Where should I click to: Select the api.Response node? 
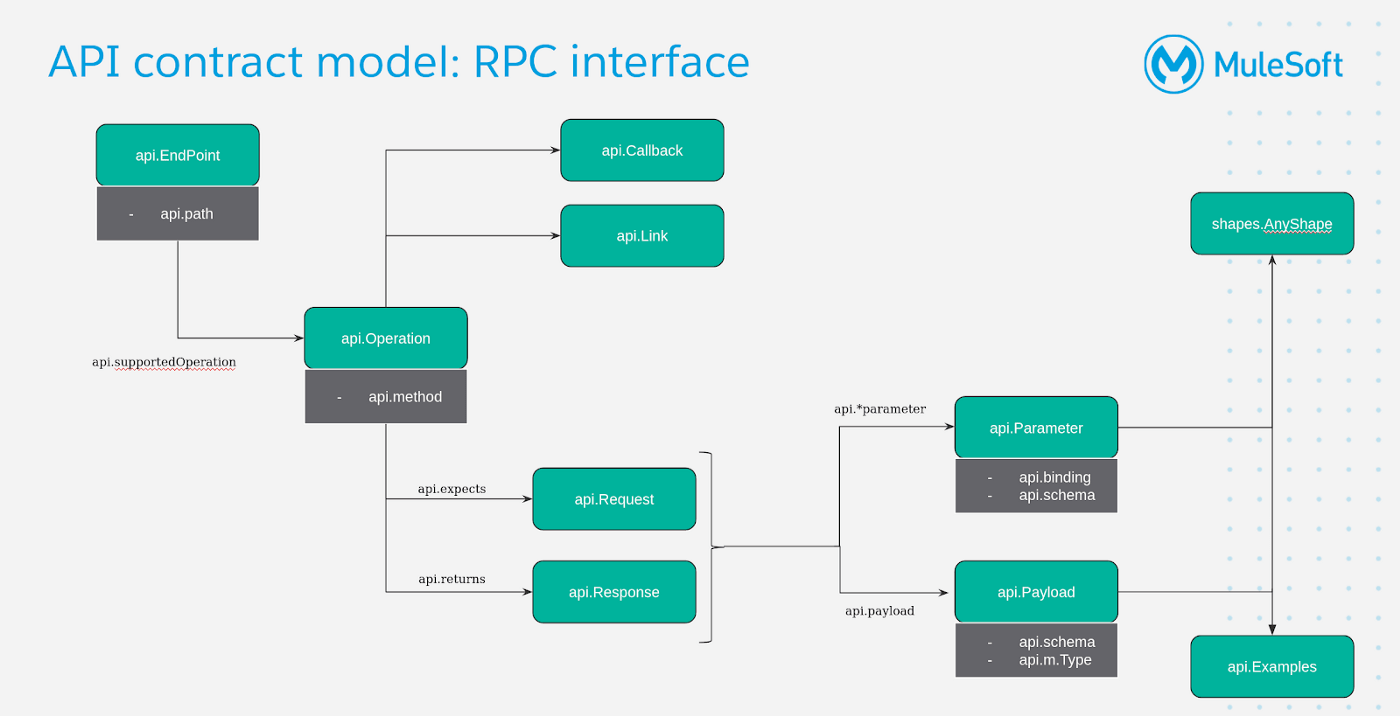613,592
